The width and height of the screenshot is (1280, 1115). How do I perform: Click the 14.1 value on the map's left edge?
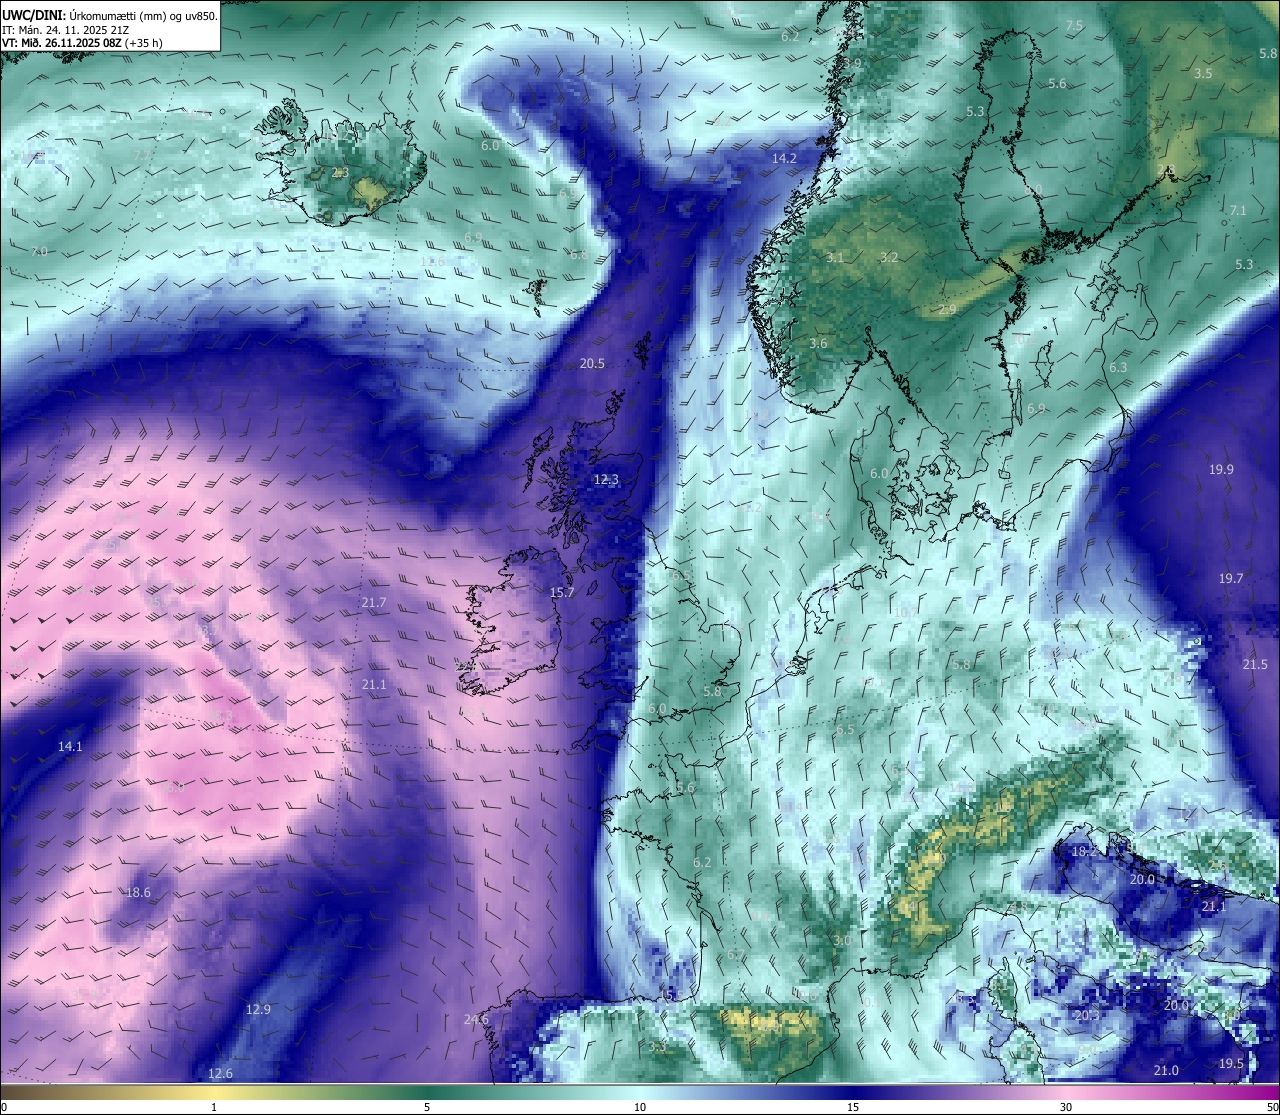point(70,746)
